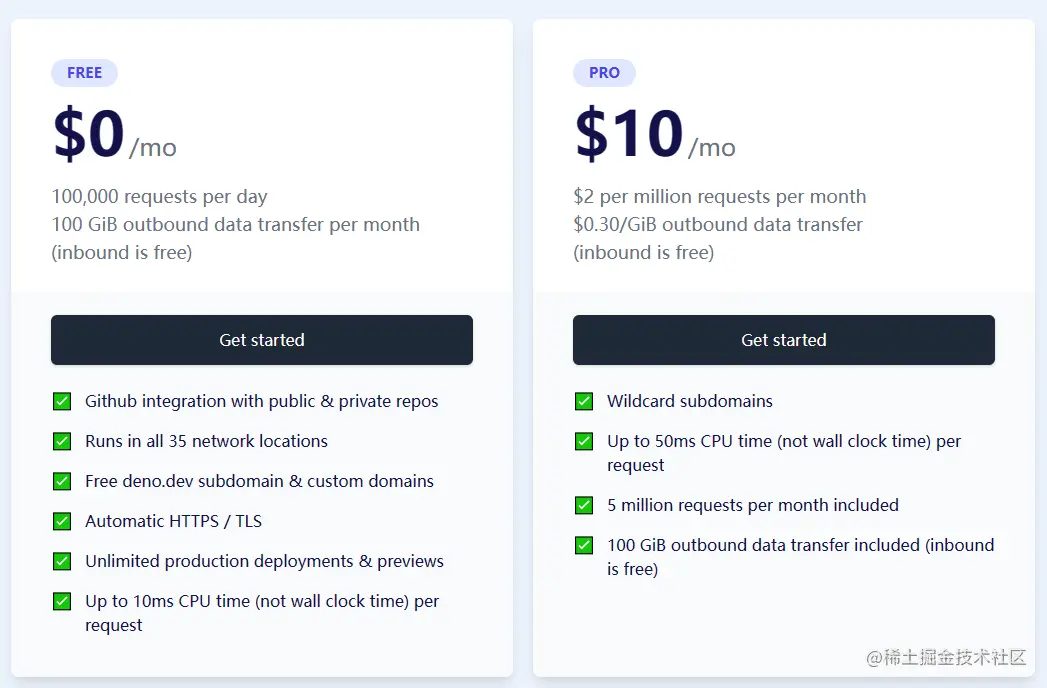
Task: Click checkmark next to Free deno.dev subdomain
Action: pyautogui.click(x=62, y=482)
